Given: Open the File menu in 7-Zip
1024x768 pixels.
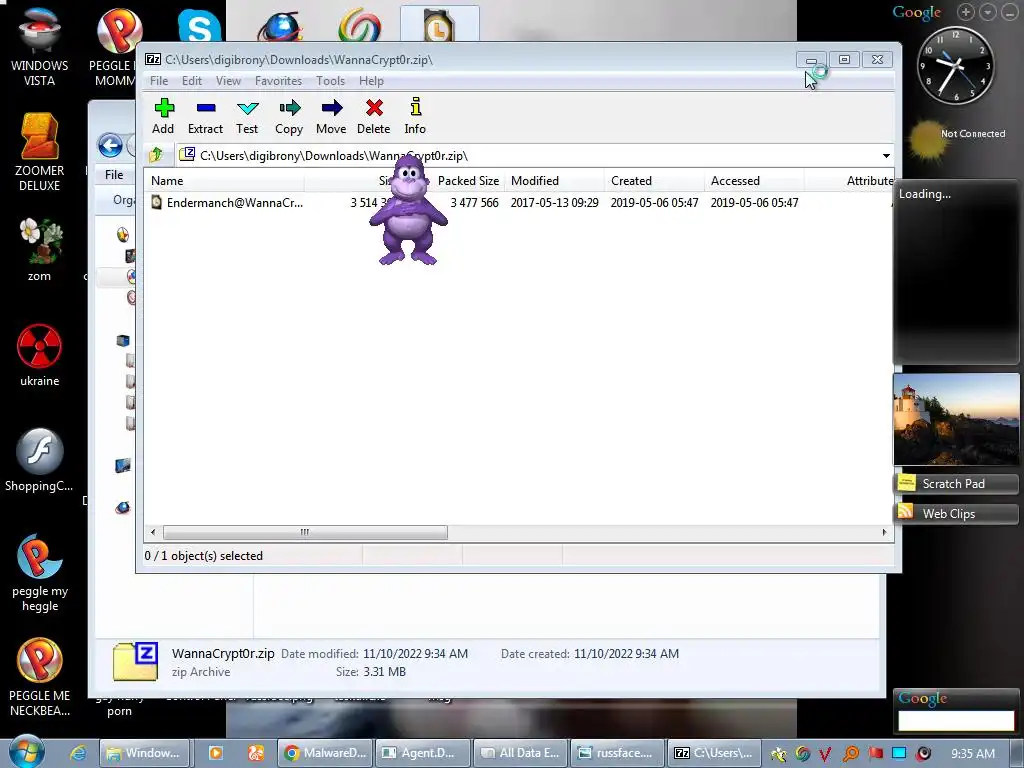Looking at the screenshot, I should (159, 81).
